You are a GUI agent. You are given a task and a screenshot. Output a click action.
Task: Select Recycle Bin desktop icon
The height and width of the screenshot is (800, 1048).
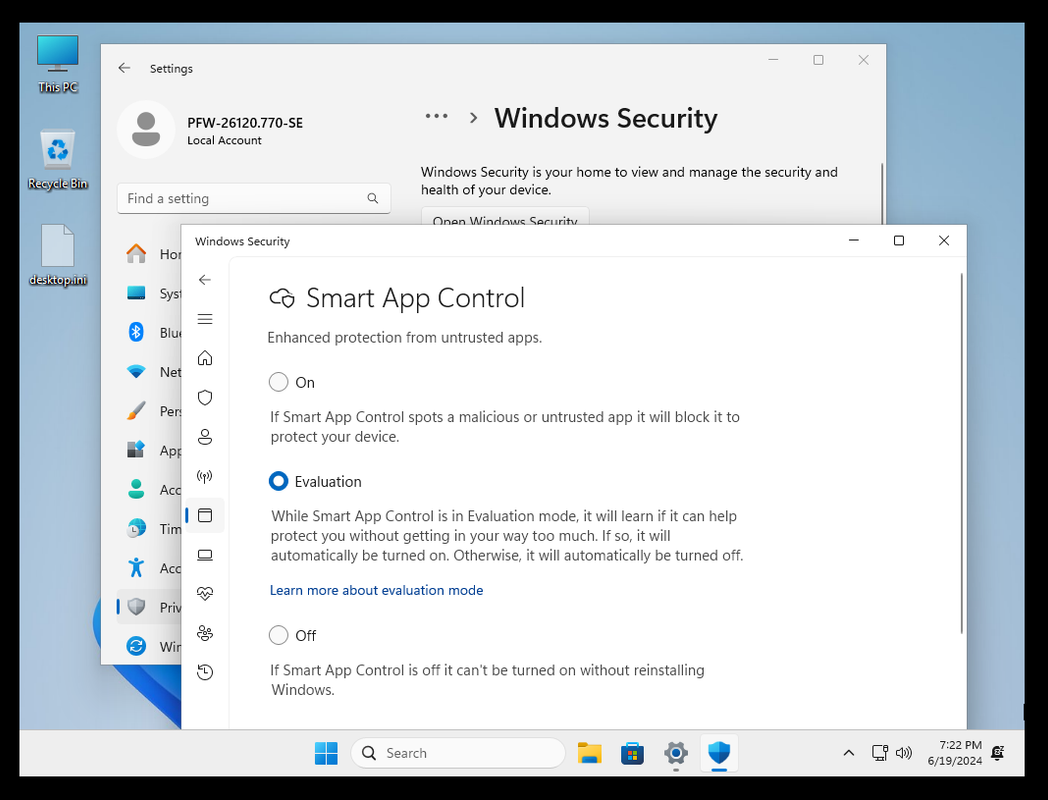[57, 160]
